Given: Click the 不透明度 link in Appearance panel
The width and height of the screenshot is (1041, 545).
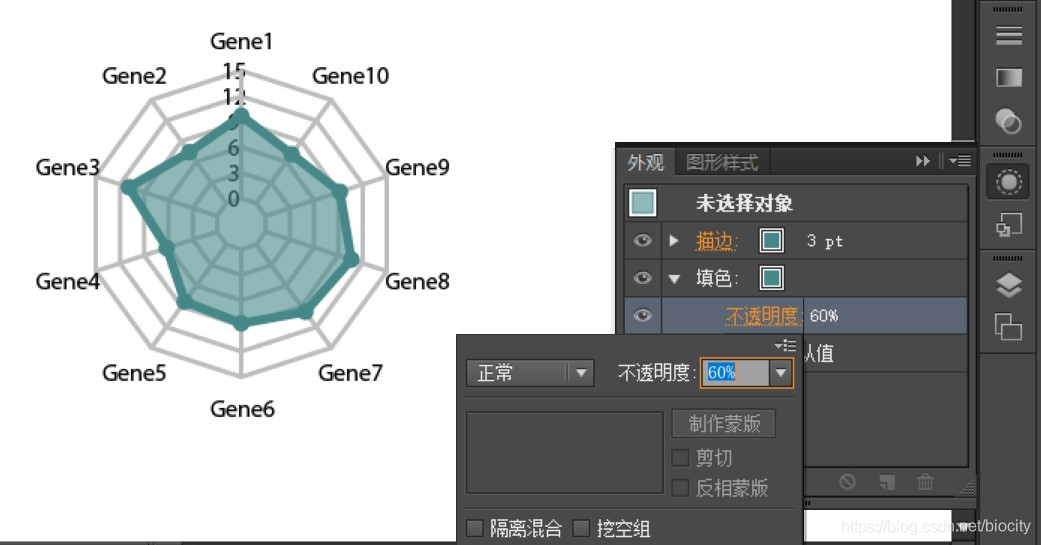Looking at the screenshot, I should pos(763,316).
